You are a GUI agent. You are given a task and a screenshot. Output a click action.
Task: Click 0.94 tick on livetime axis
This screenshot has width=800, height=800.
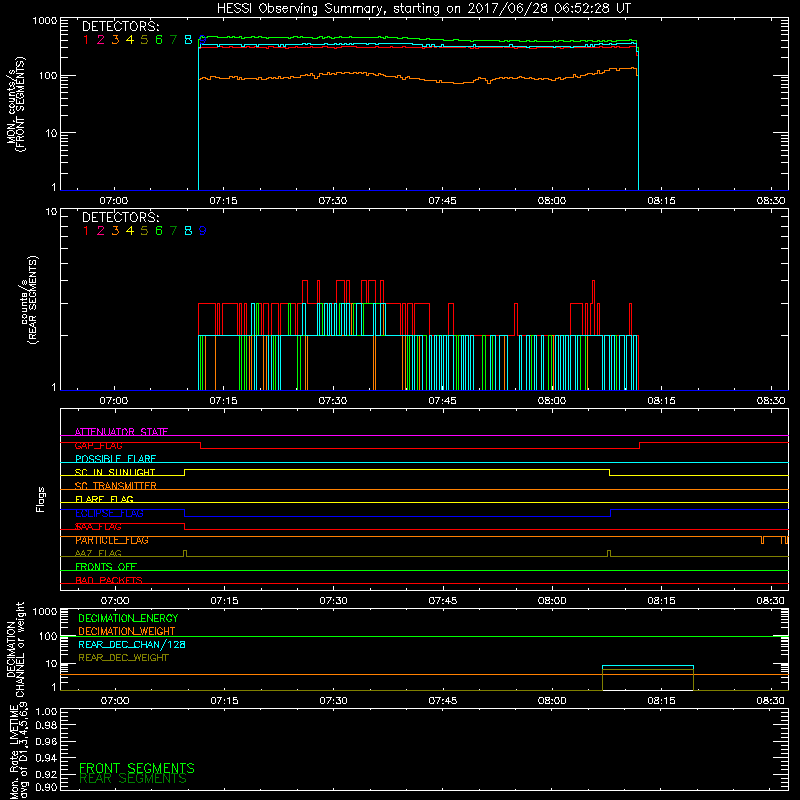point(46,757)
